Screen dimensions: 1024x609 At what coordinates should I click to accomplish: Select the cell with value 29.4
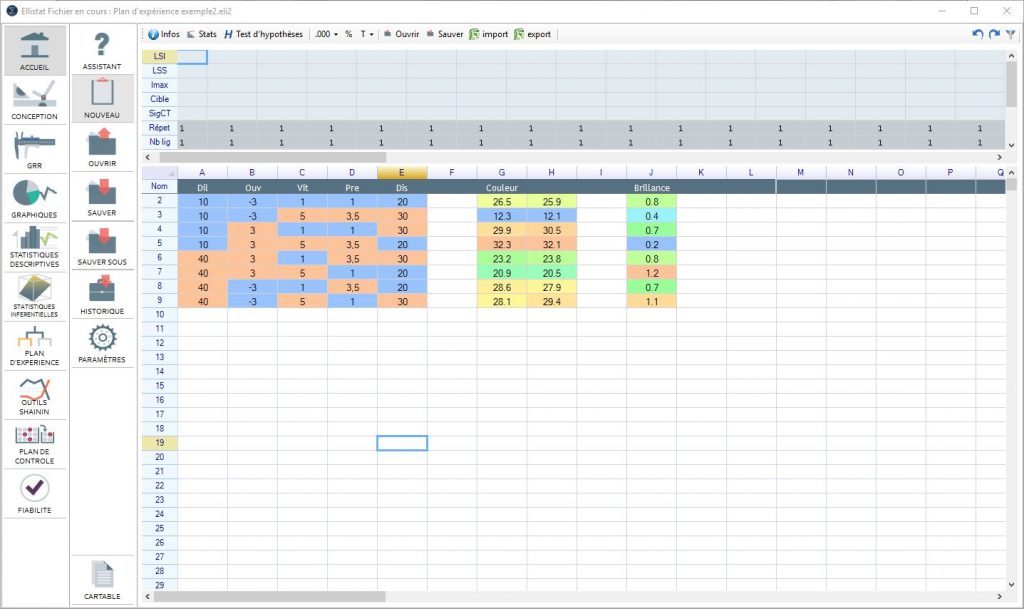pyautogui.click(x=552, y=302)
